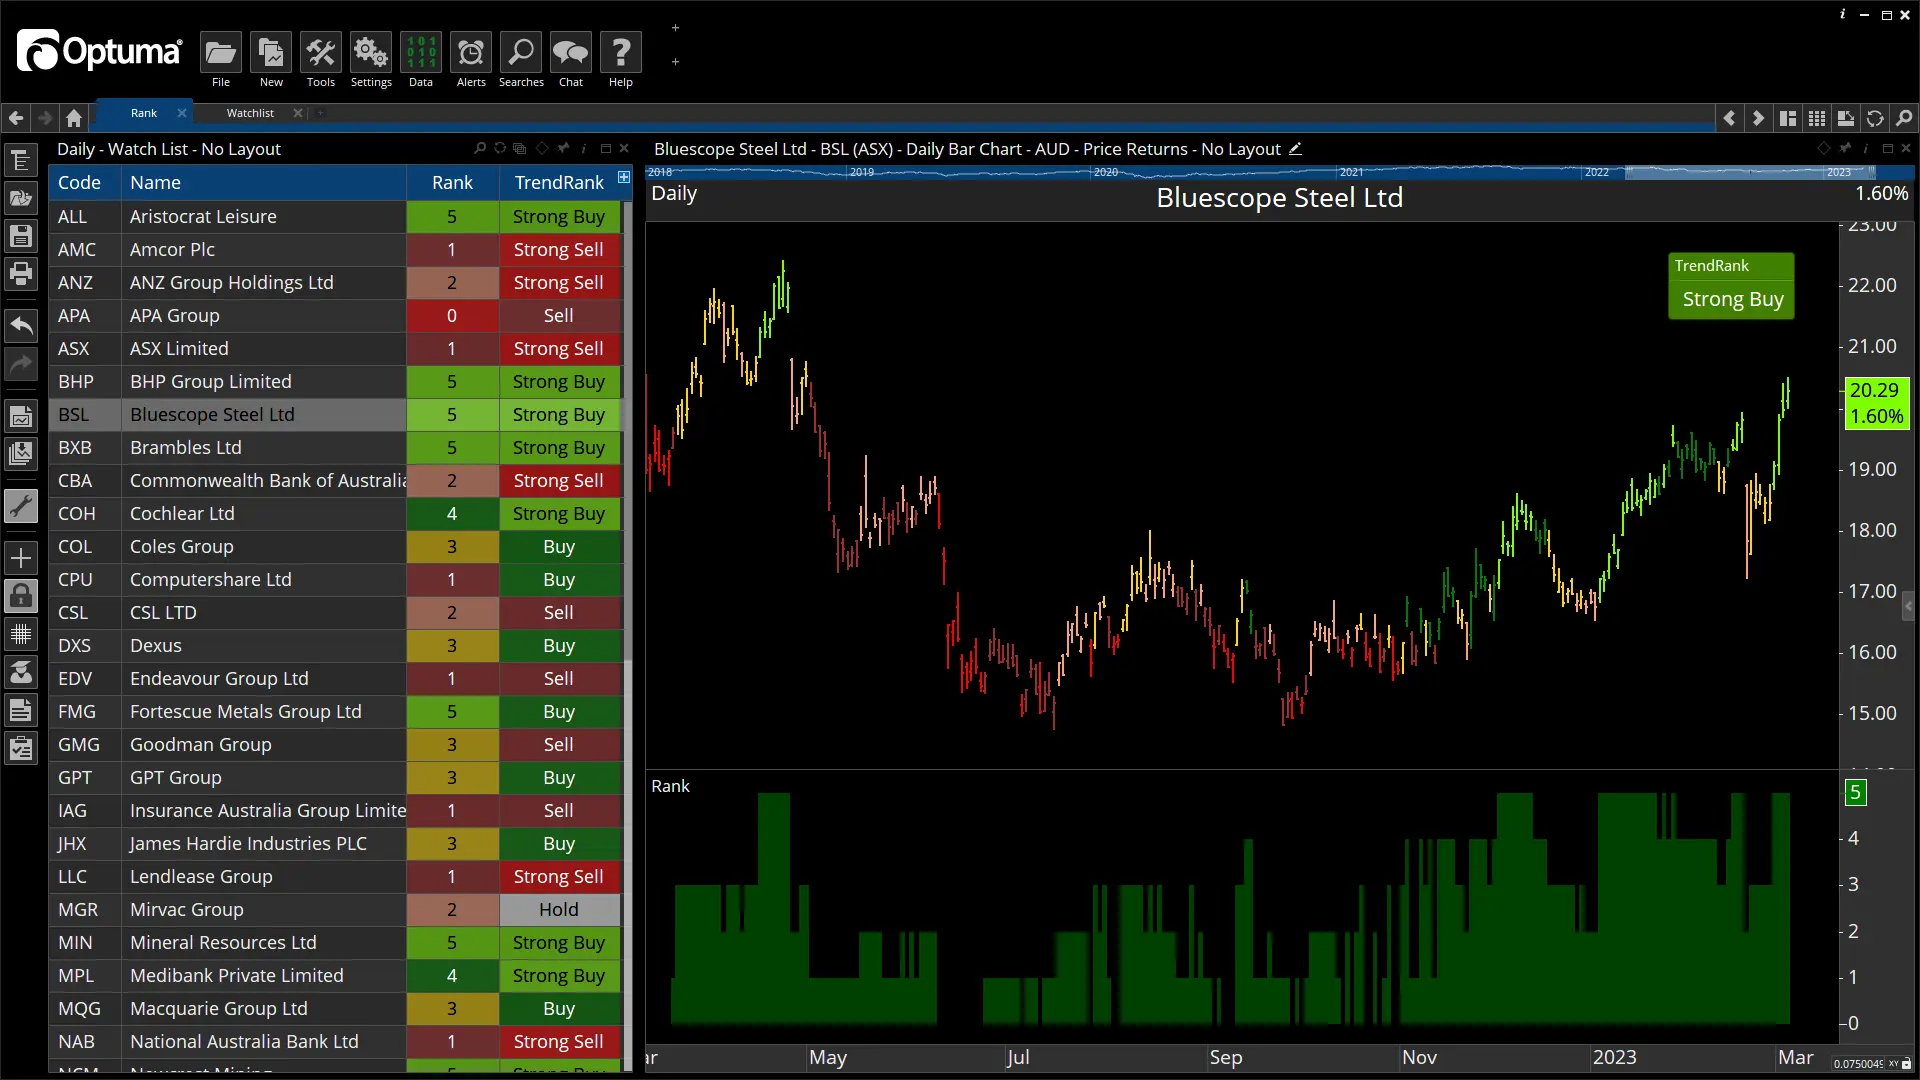The width and height of the screenshot is (1920, 1080).
Task: Click the Watch List vertical scrollbar
Action: point(627,432)
